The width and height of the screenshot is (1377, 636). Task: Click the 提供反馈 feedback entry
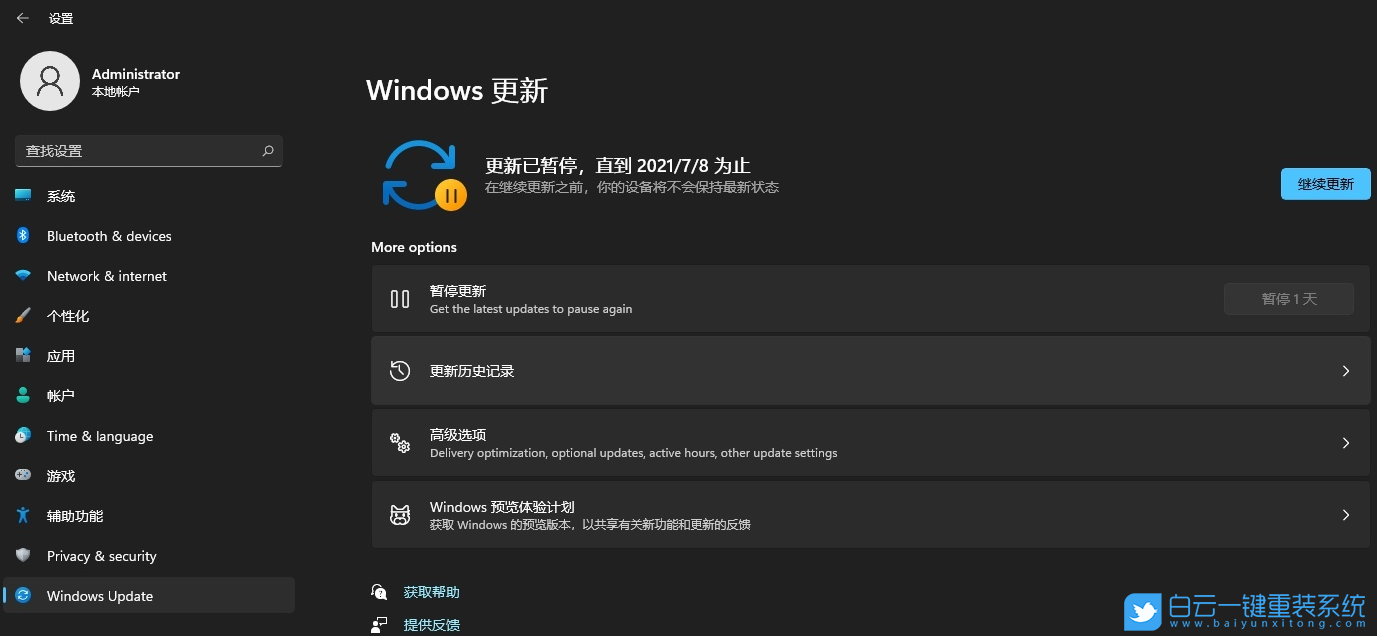[430, 624]
